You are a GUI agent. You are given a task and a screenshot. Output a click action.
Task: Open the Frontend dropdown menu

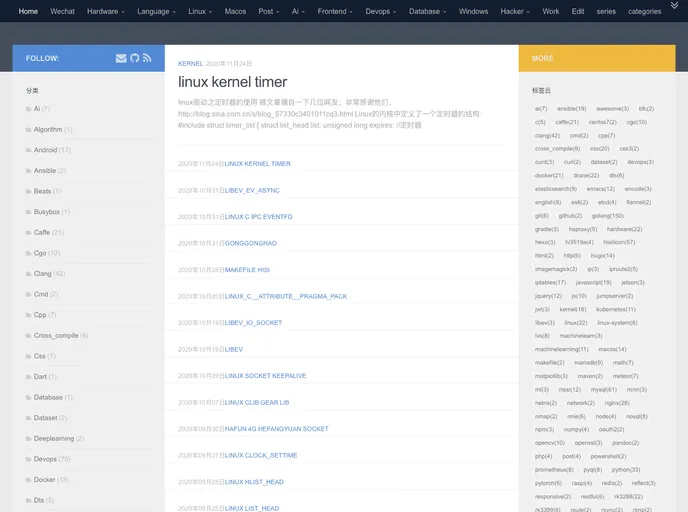(335, 11)
